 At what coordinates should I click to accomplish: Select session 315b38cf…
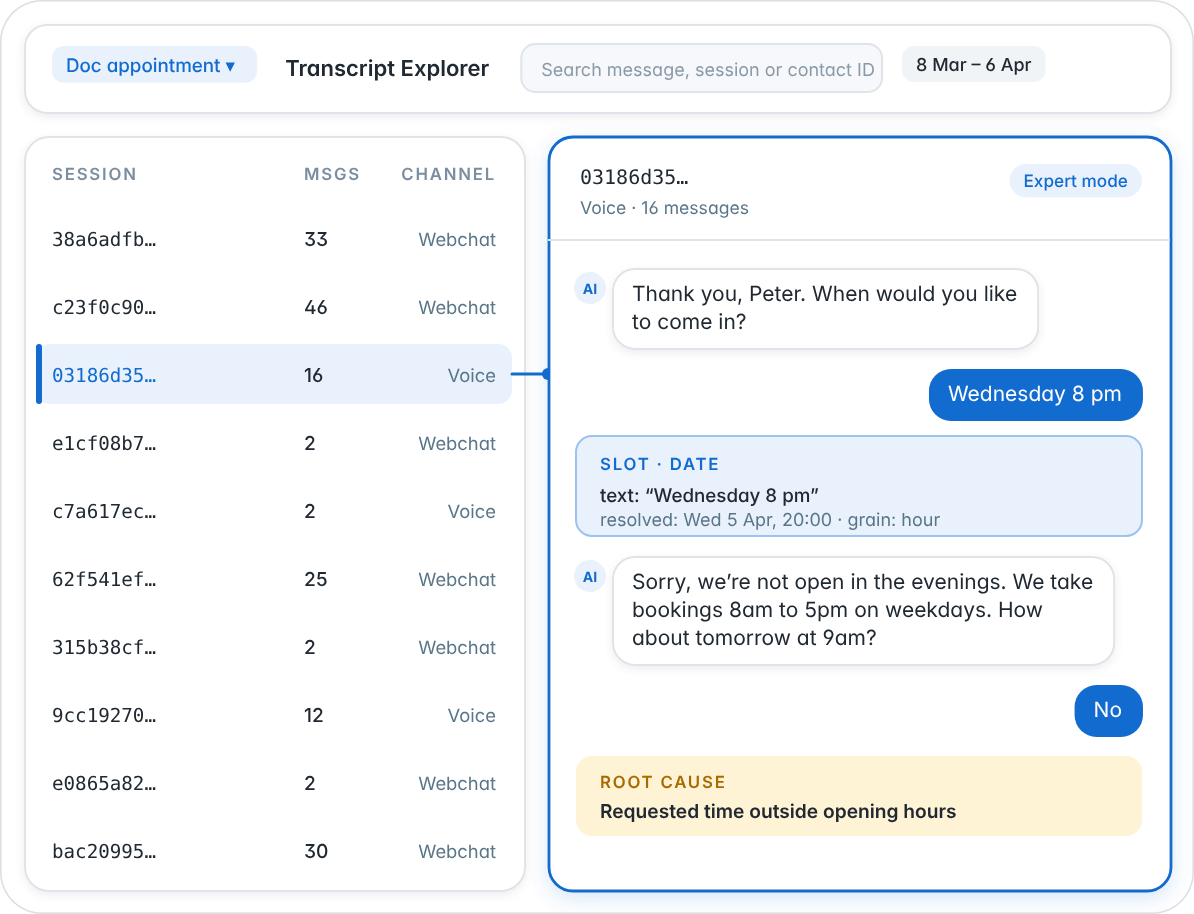274,647
